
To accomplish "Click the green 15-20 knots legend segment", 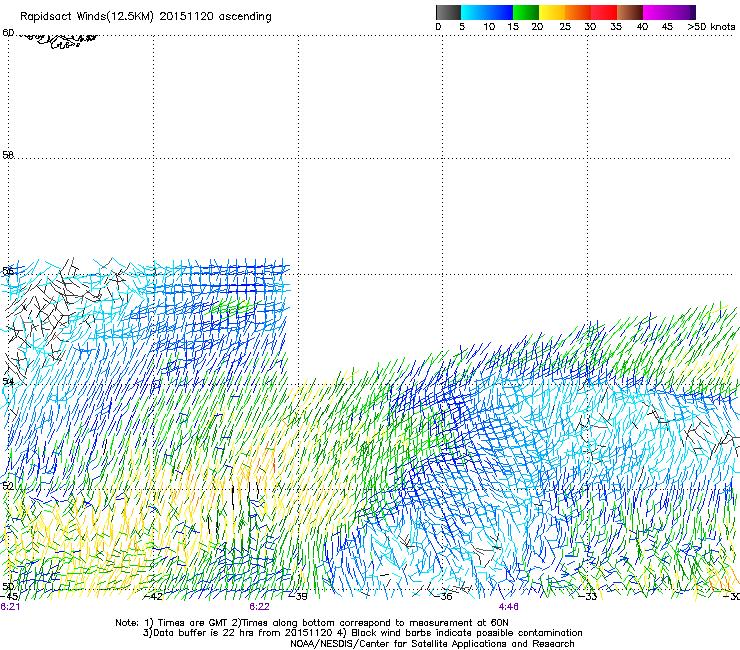I will pos(526,12).
